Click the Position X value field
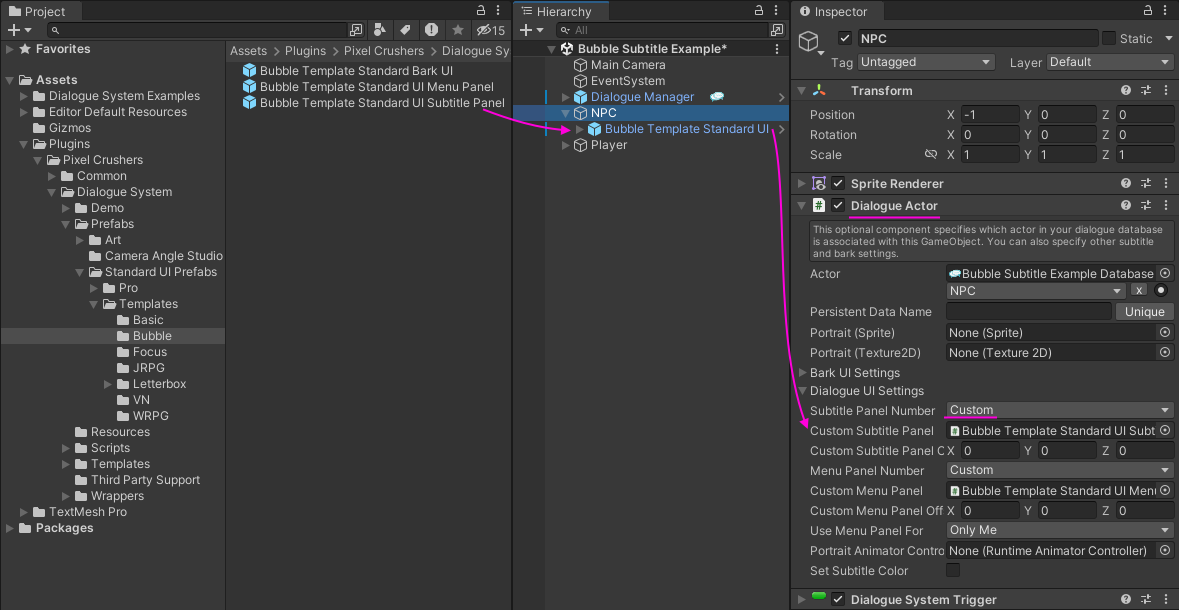 point(989,115)
